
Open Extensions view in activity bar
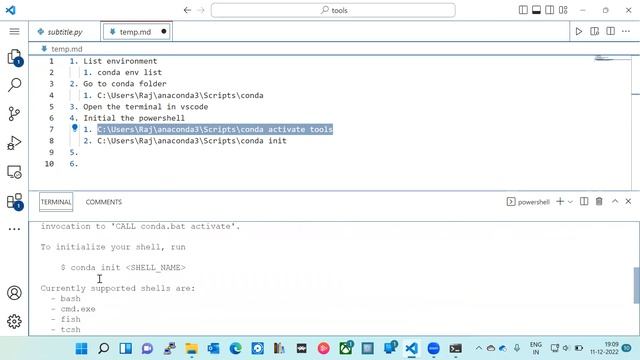tap(15, 201)
